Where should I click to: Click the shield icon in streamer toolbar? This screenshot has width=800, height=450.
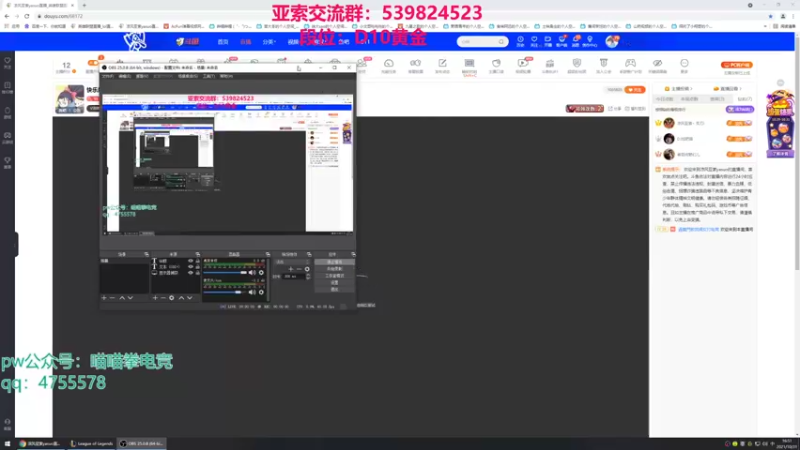click(577, 65)
